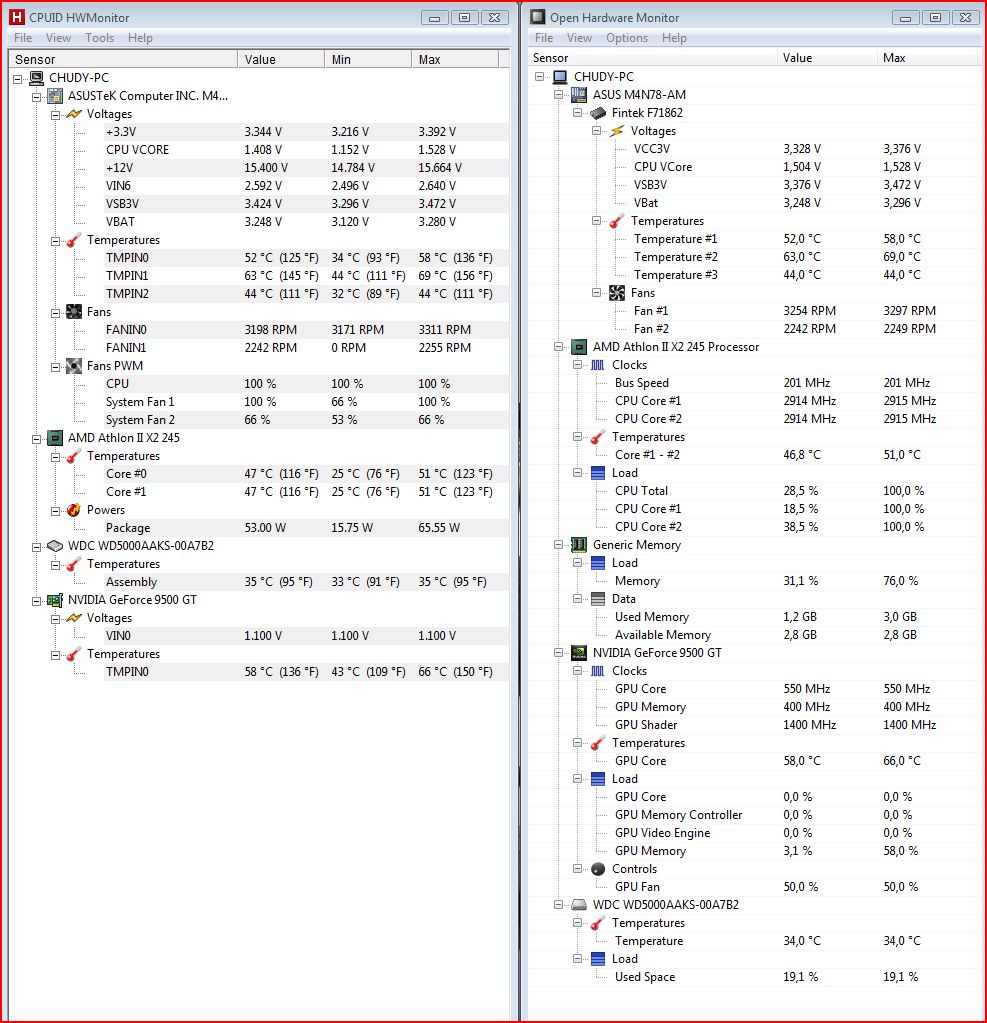The width and height of the screenshot is (987, 1023).
Task: Click the lightning Voltages icon in Open Hardware Monitor
Action: click(x=616, y=131)
